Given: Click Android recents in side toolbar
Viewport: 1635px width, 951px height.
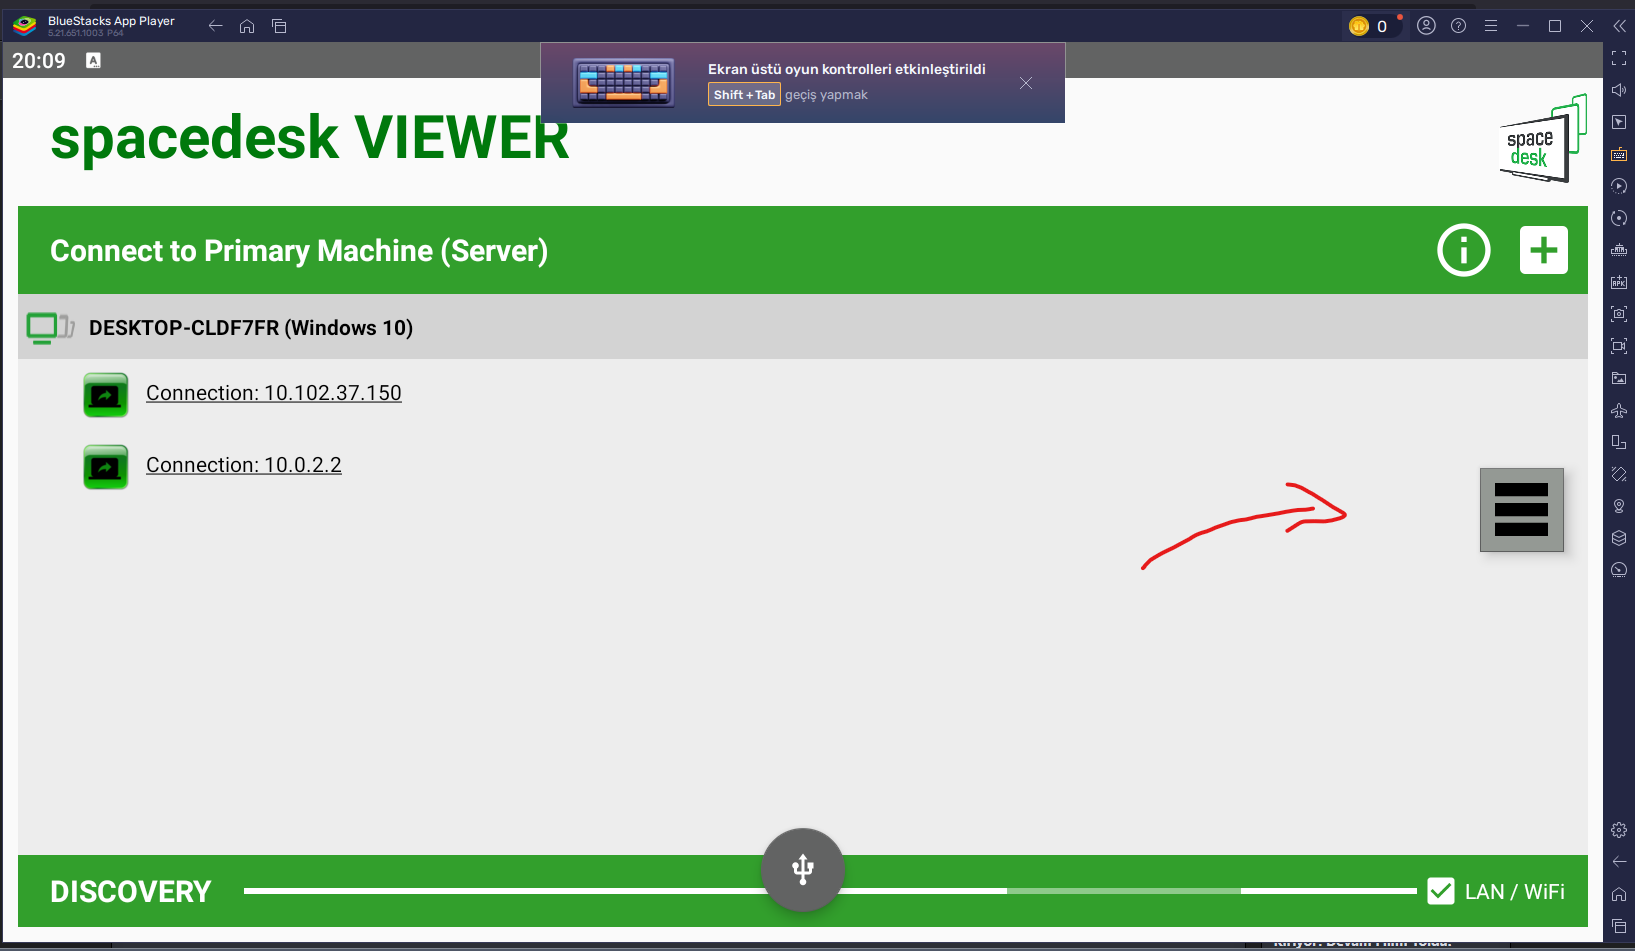Looking at the screenshot, I should [x=1619, y=926].
